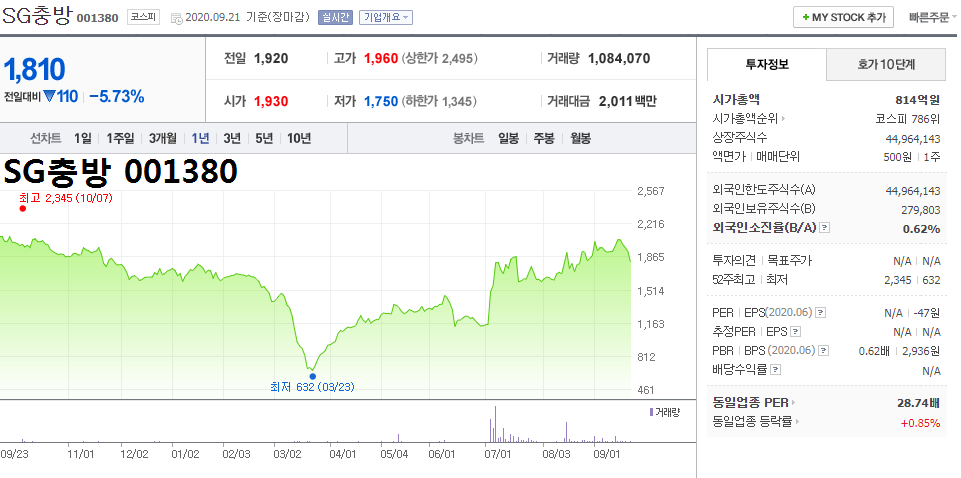Click the 시가 value 1,930

coord(271,102)
